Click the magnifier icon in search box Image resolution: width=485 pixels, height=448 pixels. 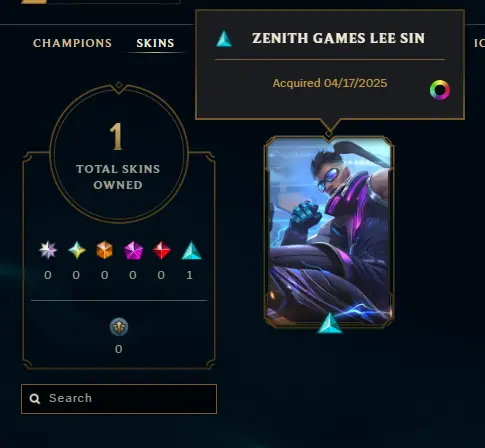[35, 399]
